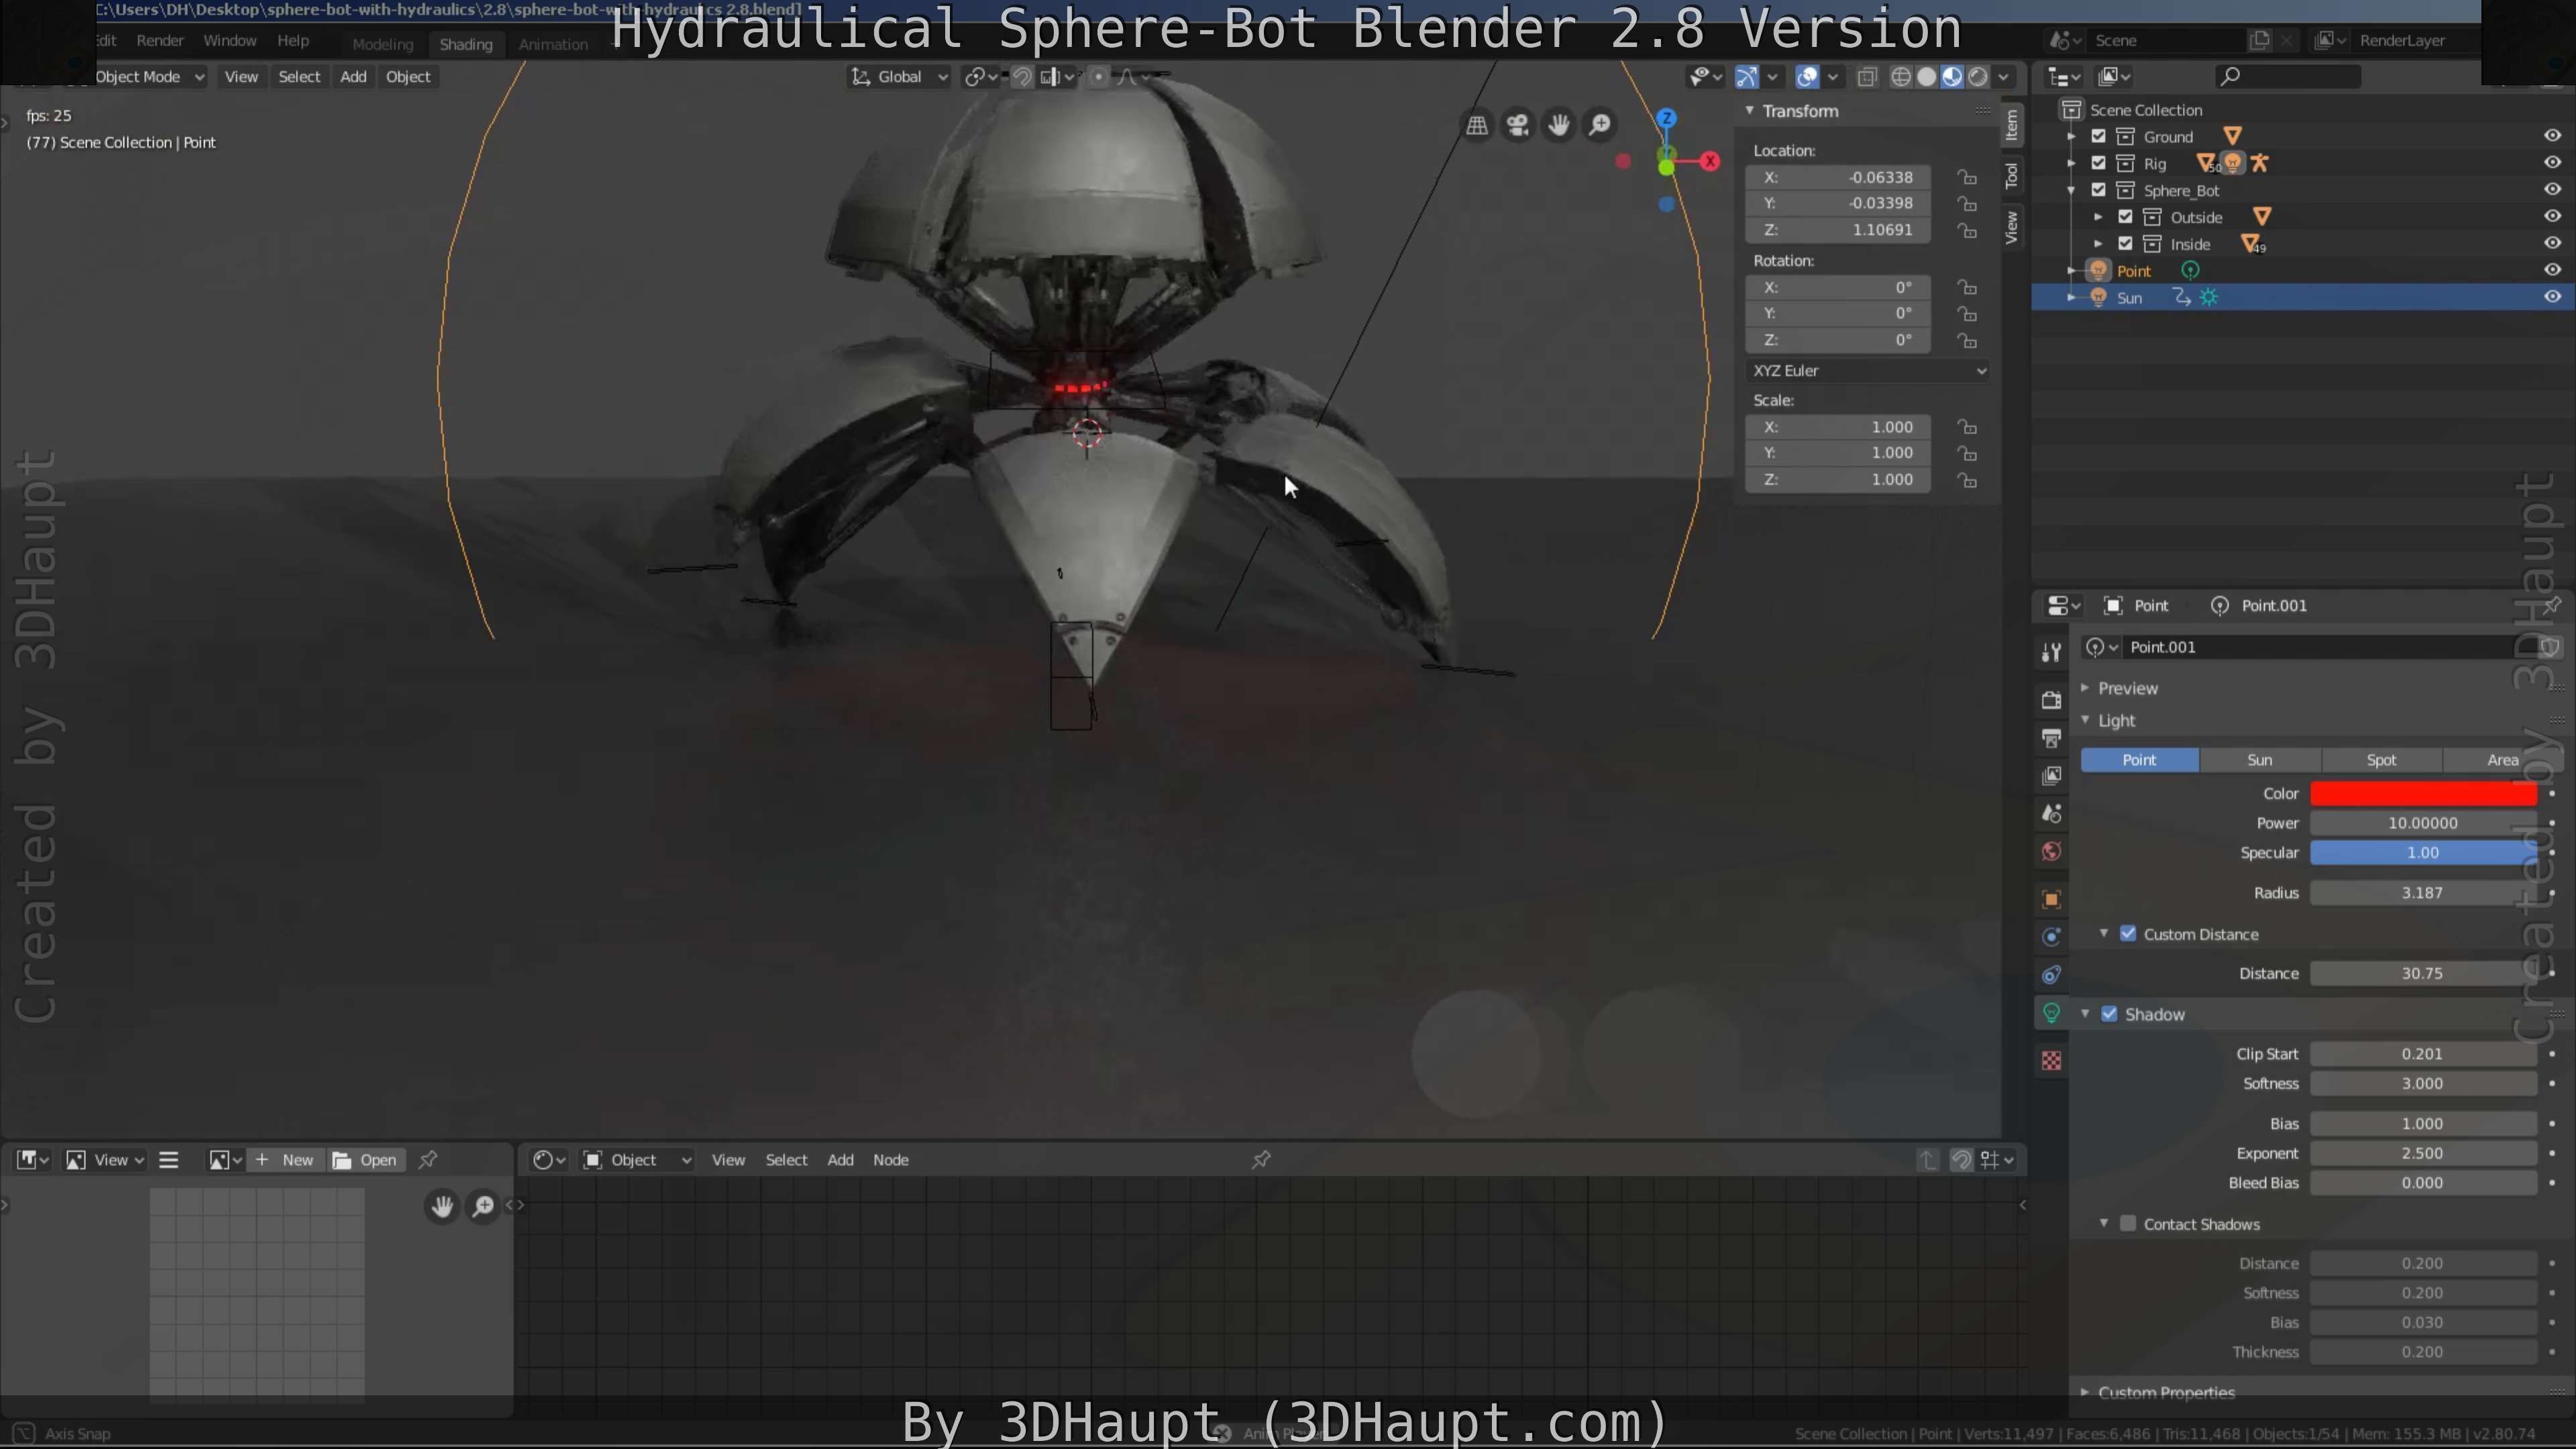Uncheck Rig collection checkbox
2576x1449 pixels.
point(2098,163)
